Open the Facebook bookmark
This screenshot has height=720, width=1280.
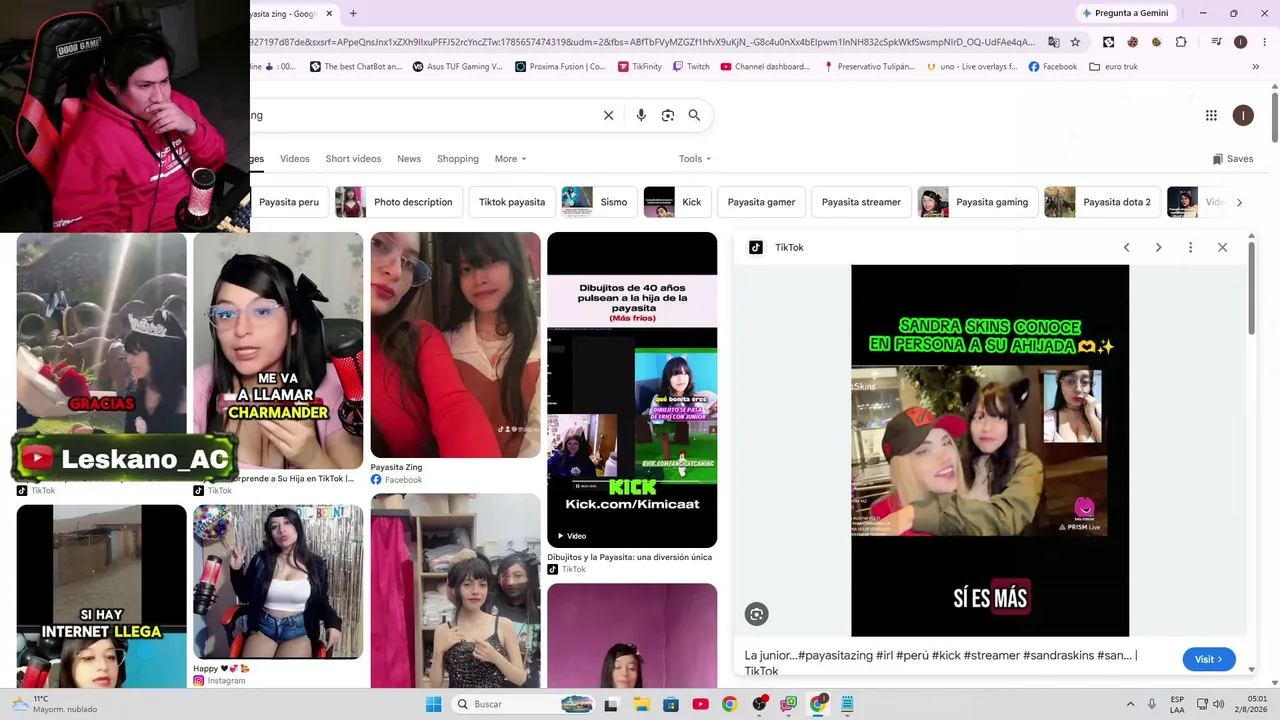click(x=1053, y=67)
